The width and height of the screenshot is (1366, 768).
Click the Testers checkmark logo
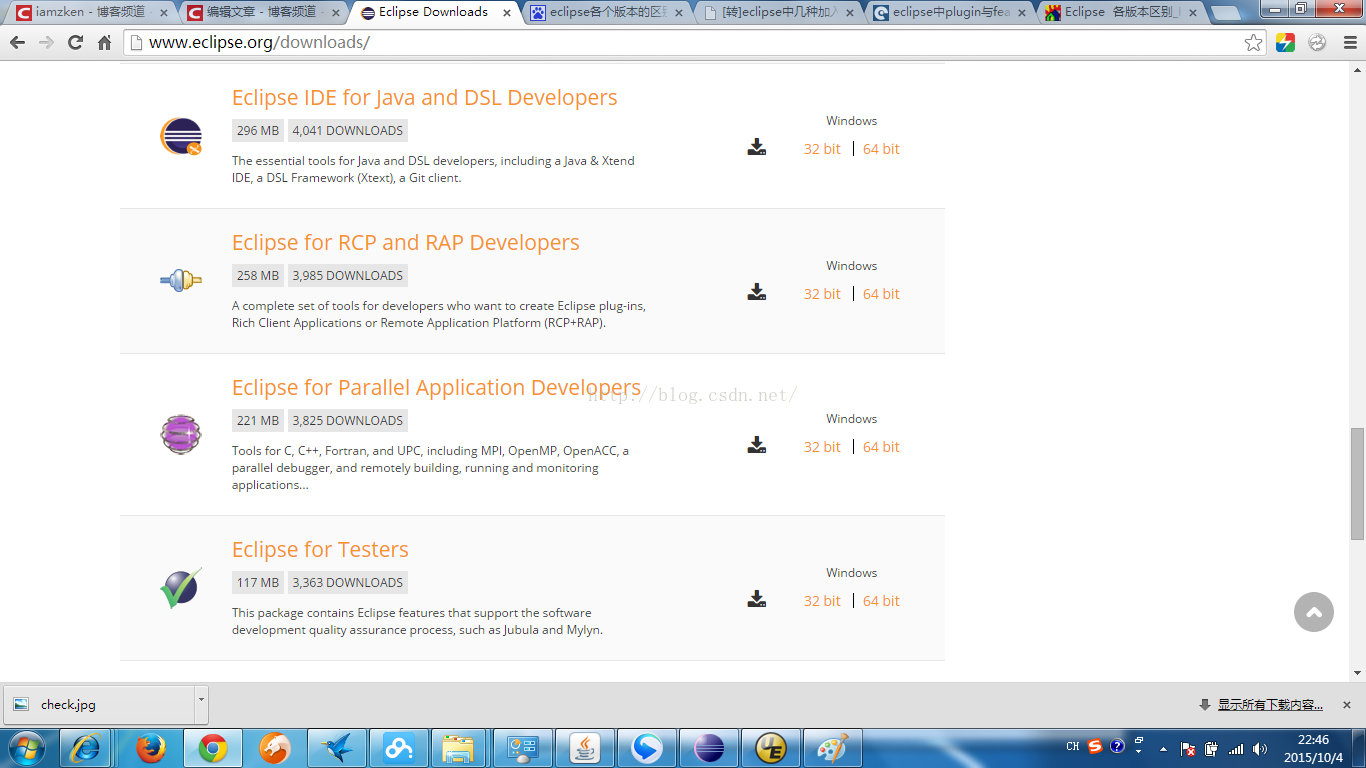pyautogui.click(x=181, y=588)
